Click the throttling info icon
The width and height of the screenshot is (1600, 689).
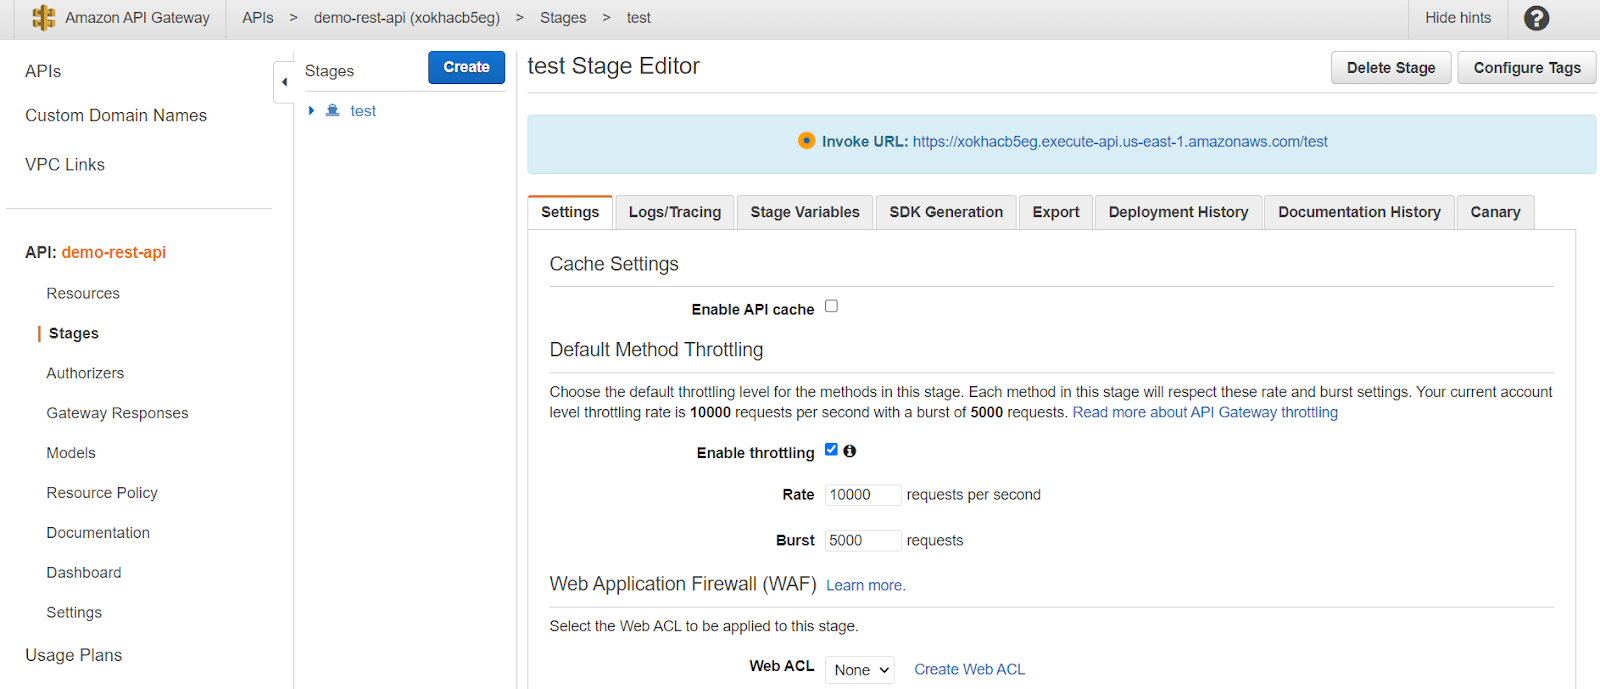point(850,451)
